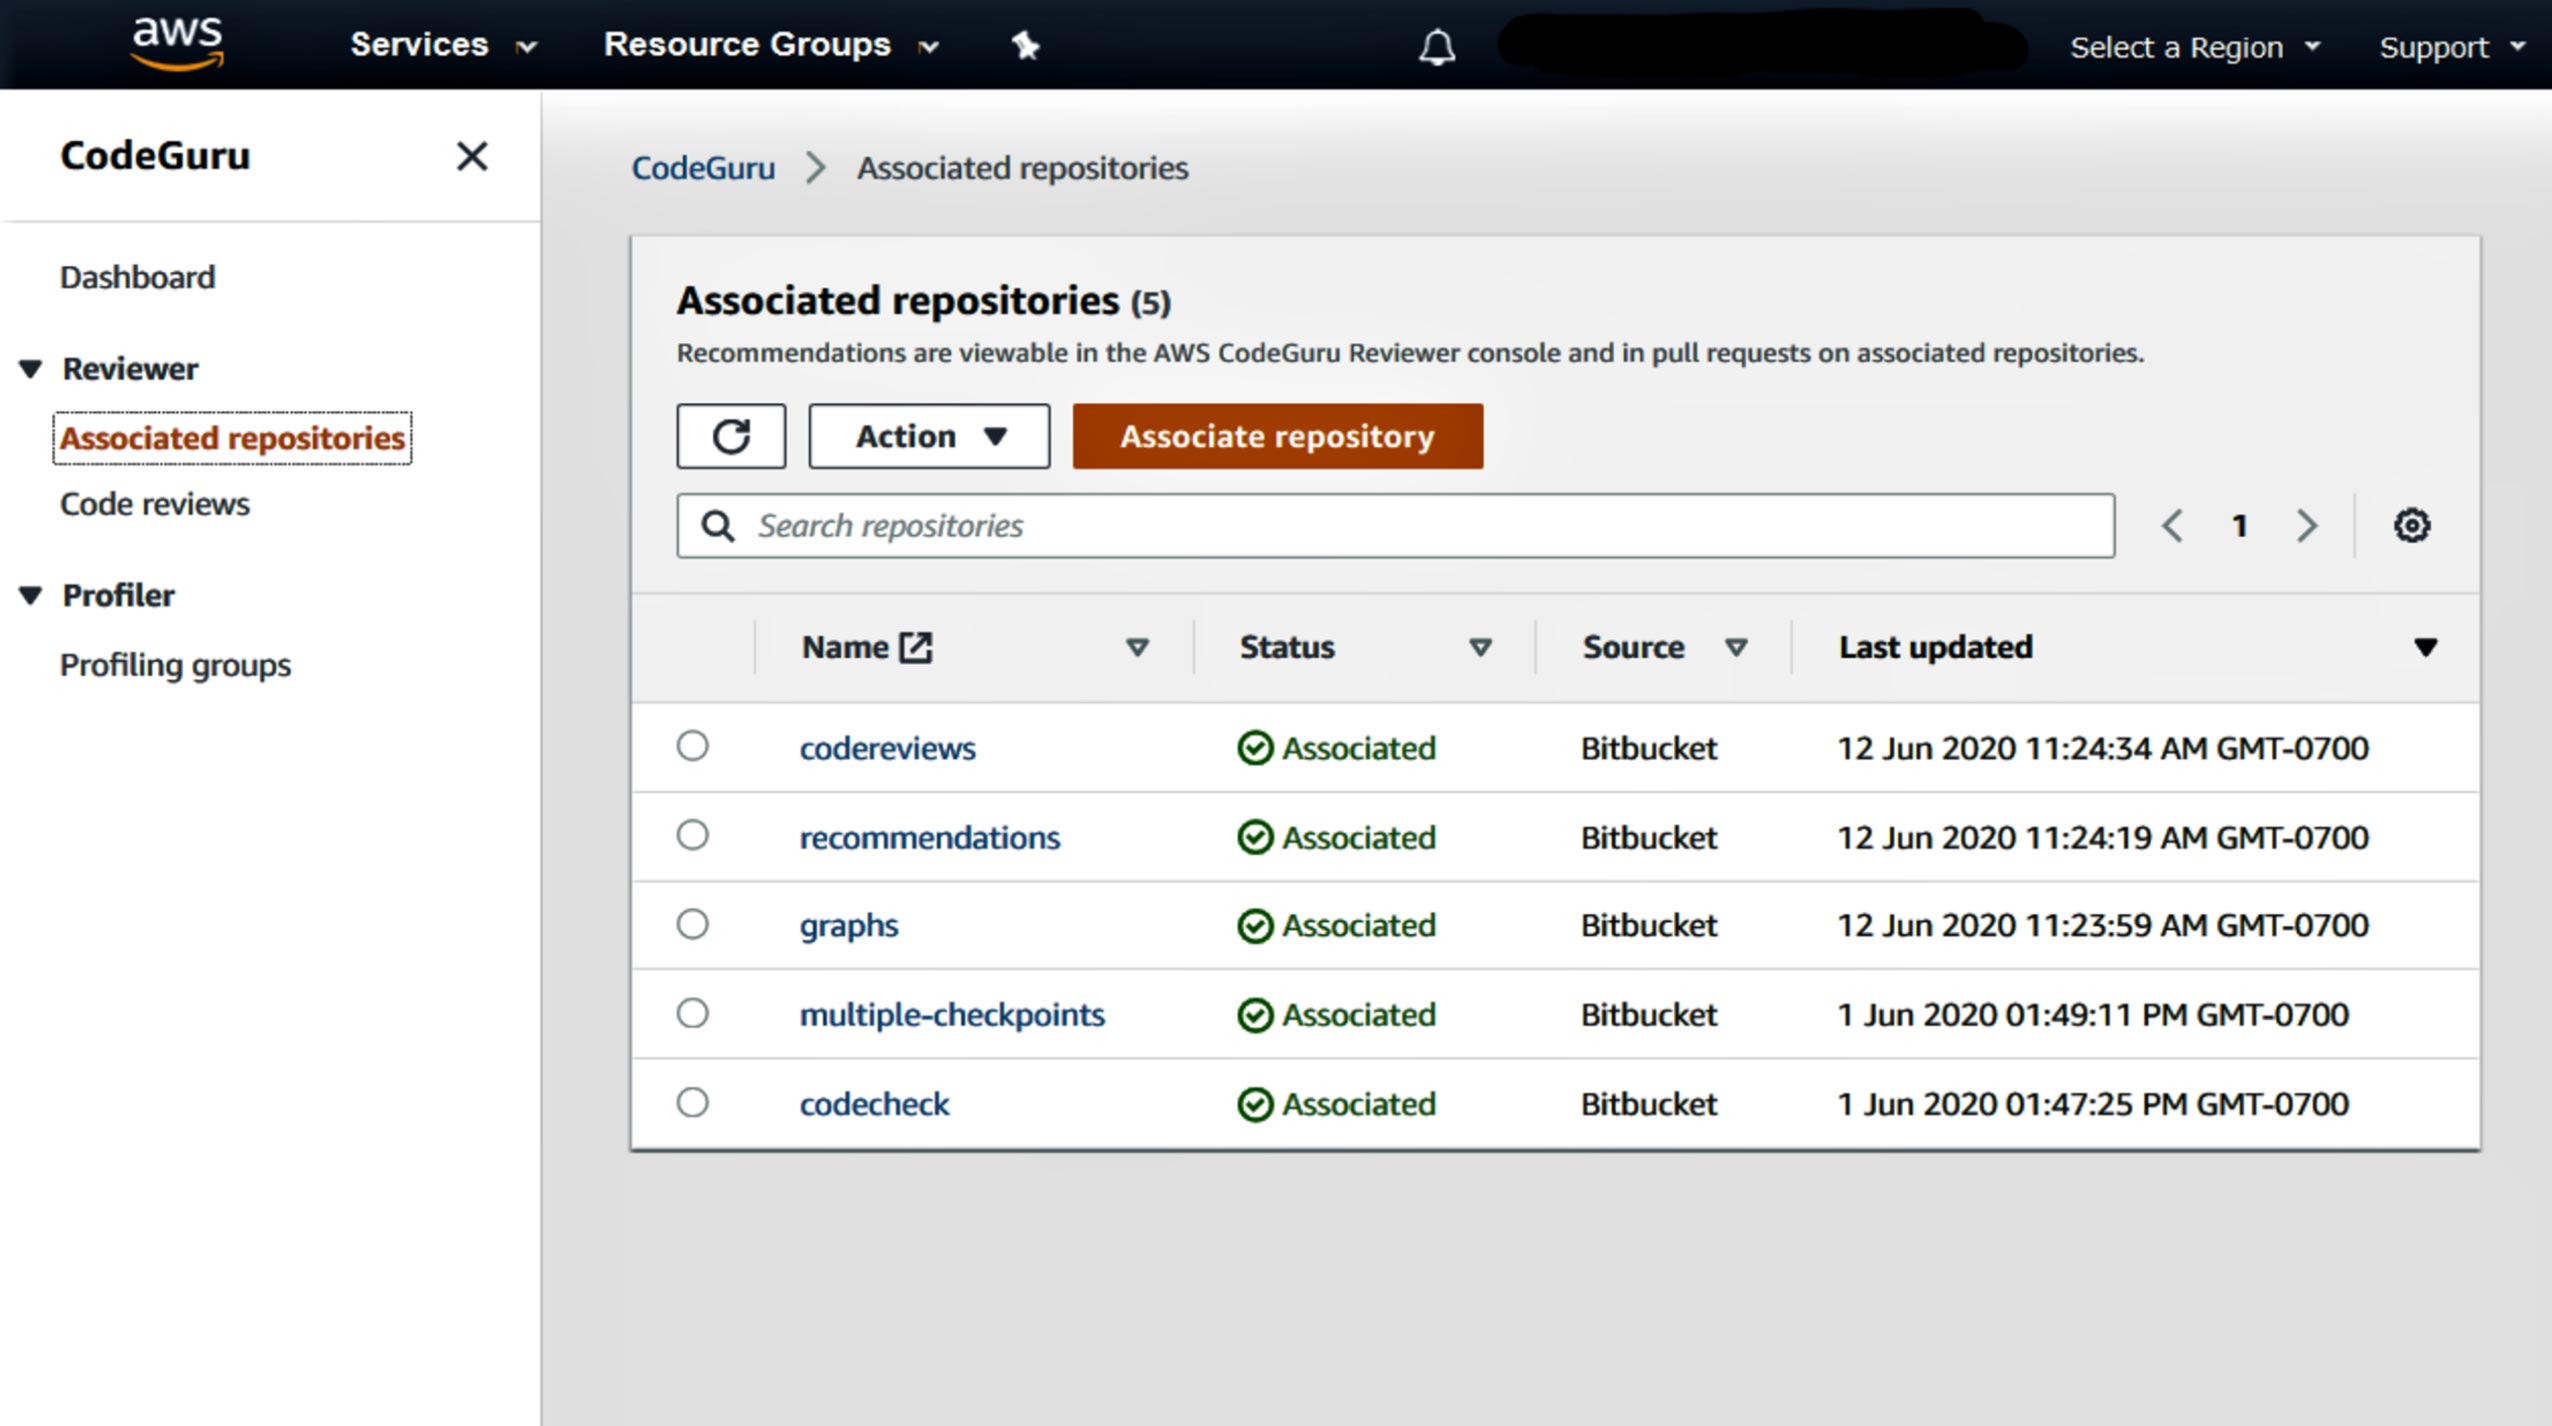Go to next page arrow
This screenshot has height=1426, width=2552.
coord(2306,525)
